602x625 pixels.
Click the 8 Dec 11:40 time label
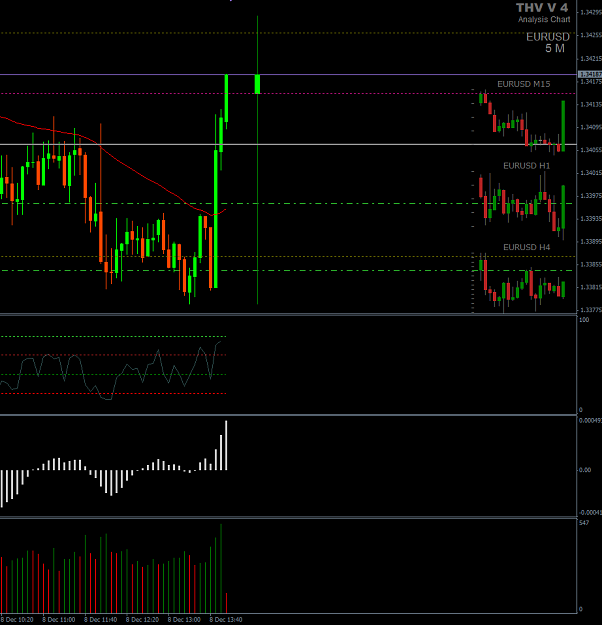click(x=100, y=620)
